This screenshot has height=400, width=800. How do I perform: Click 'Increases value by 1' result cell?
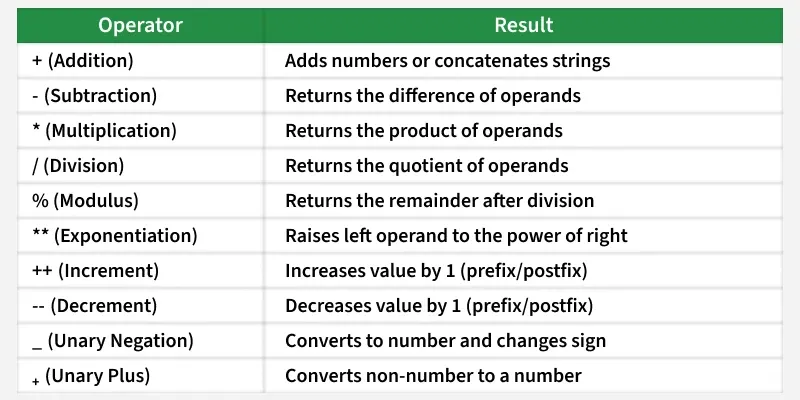click(523, 270)
